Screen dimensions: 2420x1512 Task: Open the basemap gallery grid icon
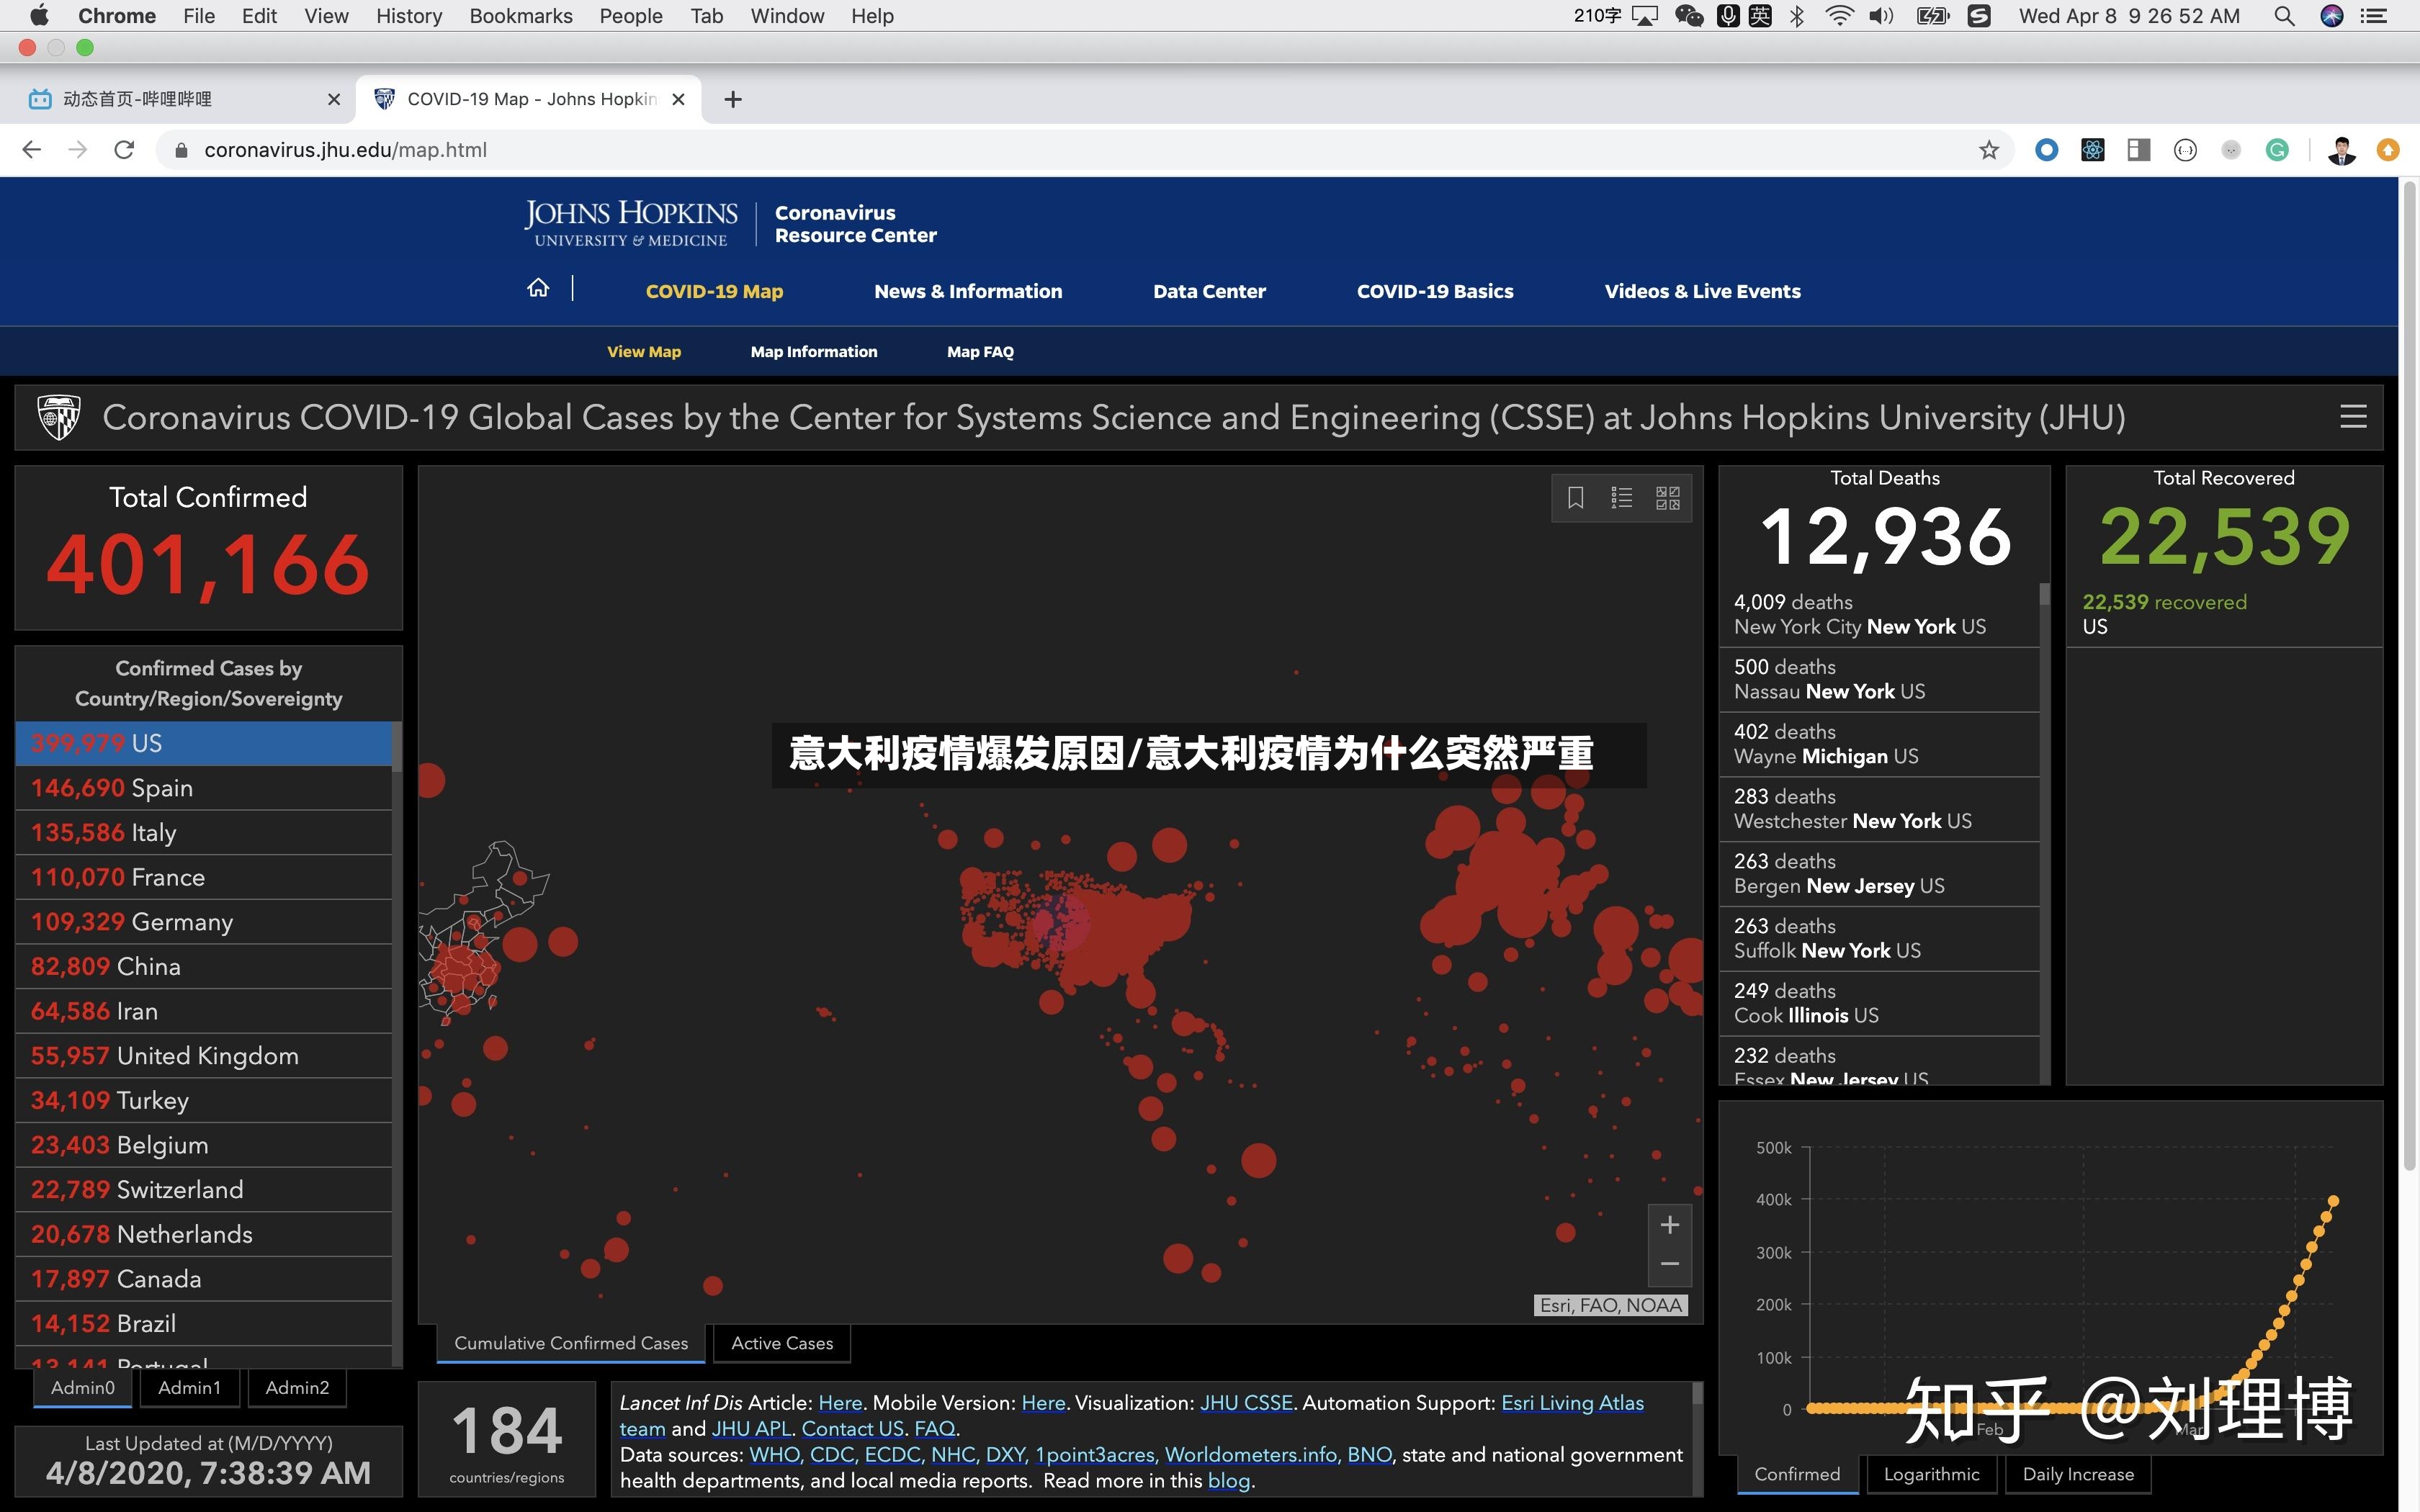pos(1668,498)
